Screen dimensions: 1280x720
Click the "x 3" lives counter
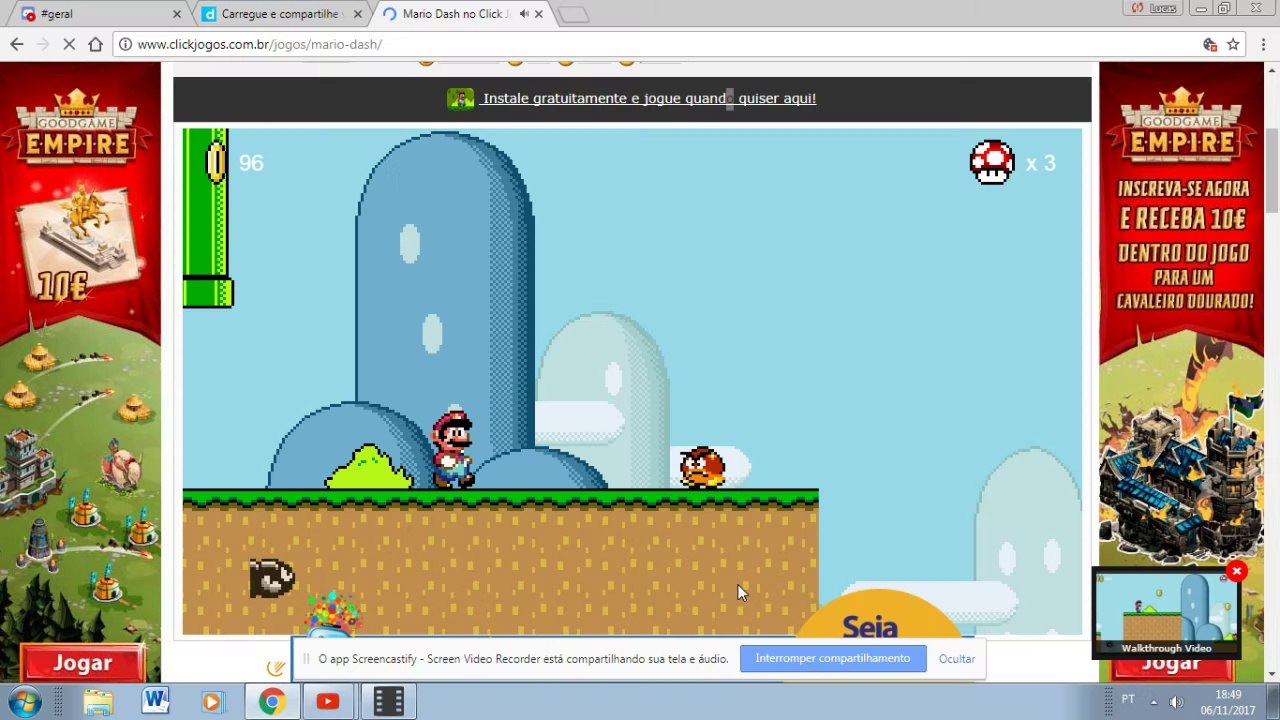1040,163
